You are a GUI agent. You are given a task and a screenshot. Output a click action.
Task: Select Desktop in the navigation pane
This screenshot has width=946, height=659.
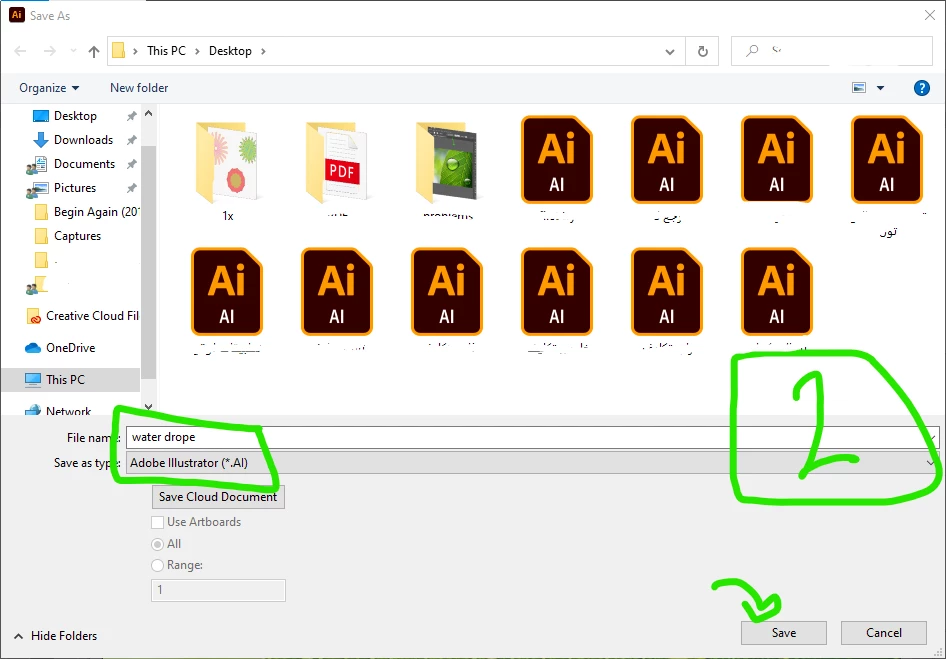coord(75,116)
